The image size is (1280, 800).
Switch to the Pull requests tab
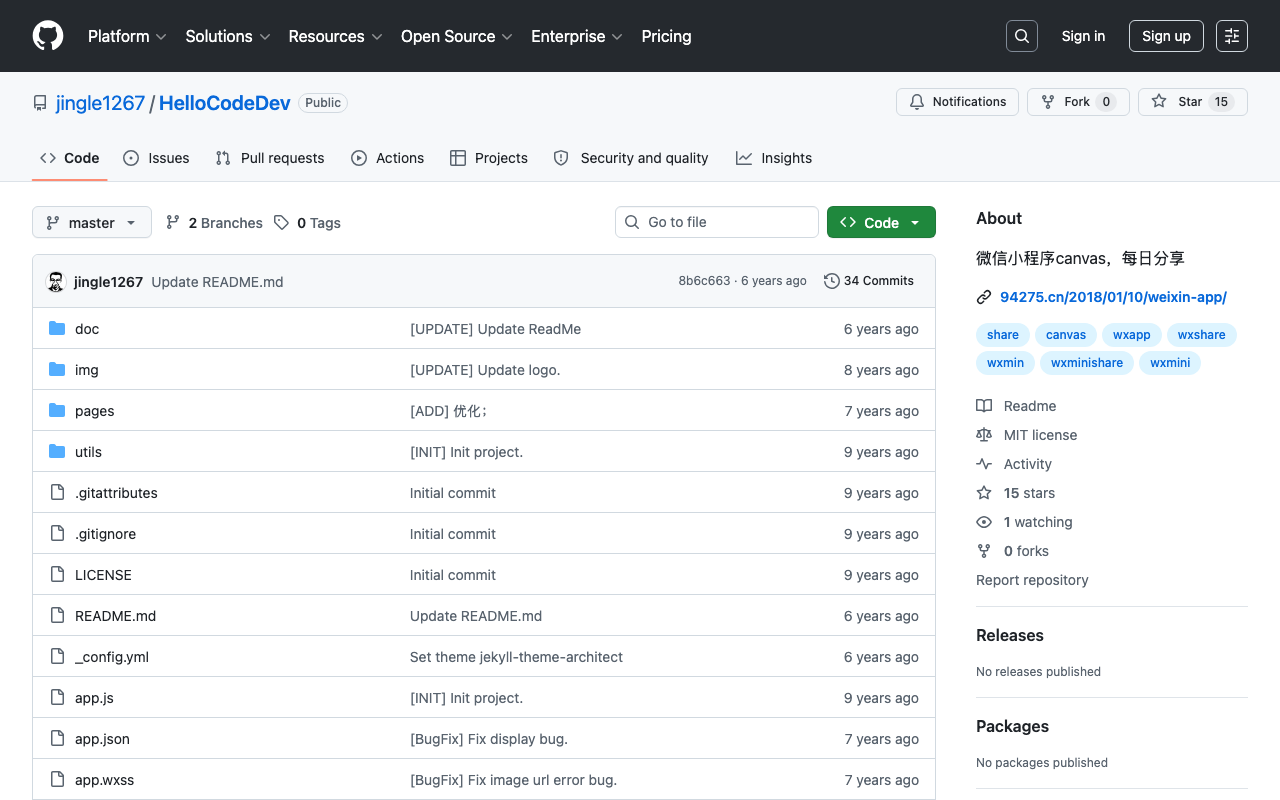[x=270, y=158]
